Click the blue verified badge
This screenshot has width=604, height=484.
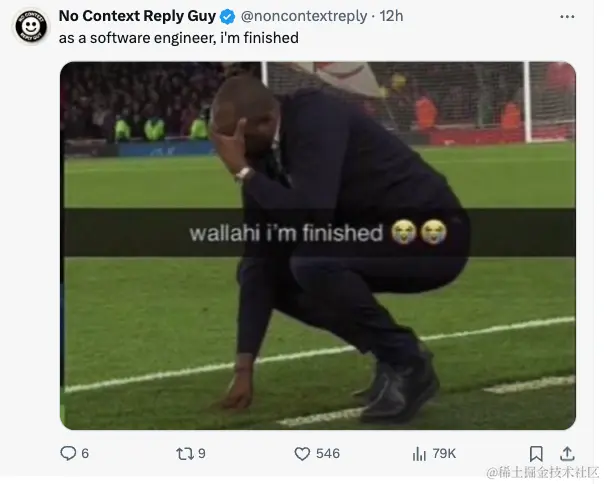pyautogui.click(x=228, y=17)
